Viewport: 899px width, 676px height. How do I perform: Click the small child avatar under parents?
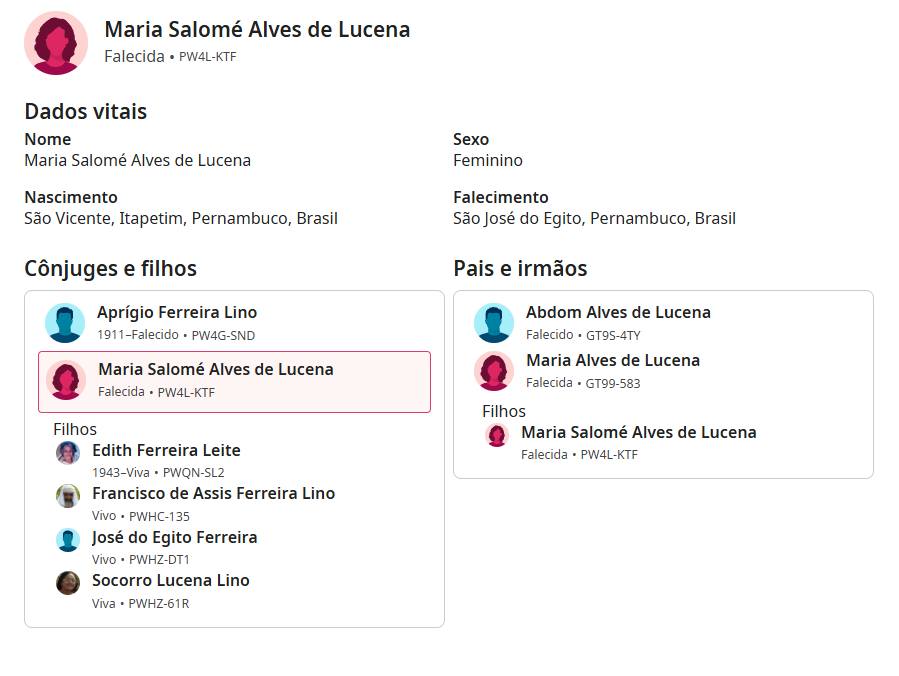(497, 435)
